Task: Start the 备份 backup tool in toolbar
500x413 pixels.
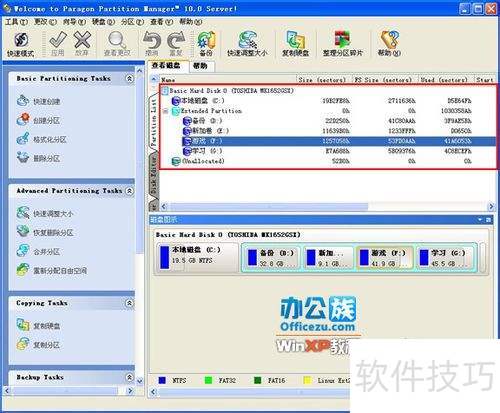Action: coord(206,44)
